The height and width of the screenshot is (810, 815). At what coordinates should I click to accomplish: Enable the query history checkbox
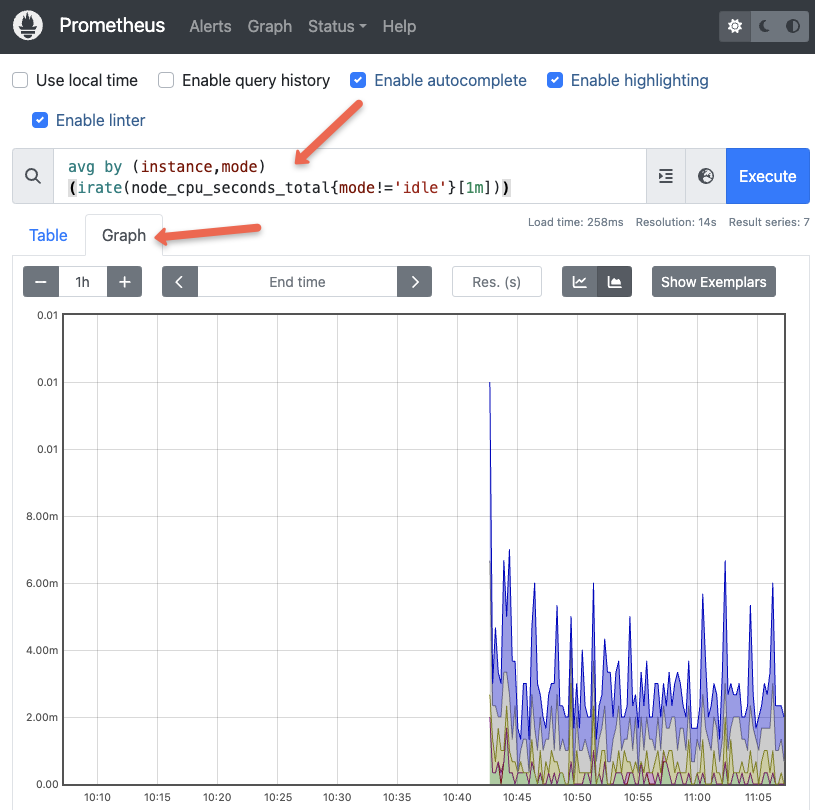165,80
